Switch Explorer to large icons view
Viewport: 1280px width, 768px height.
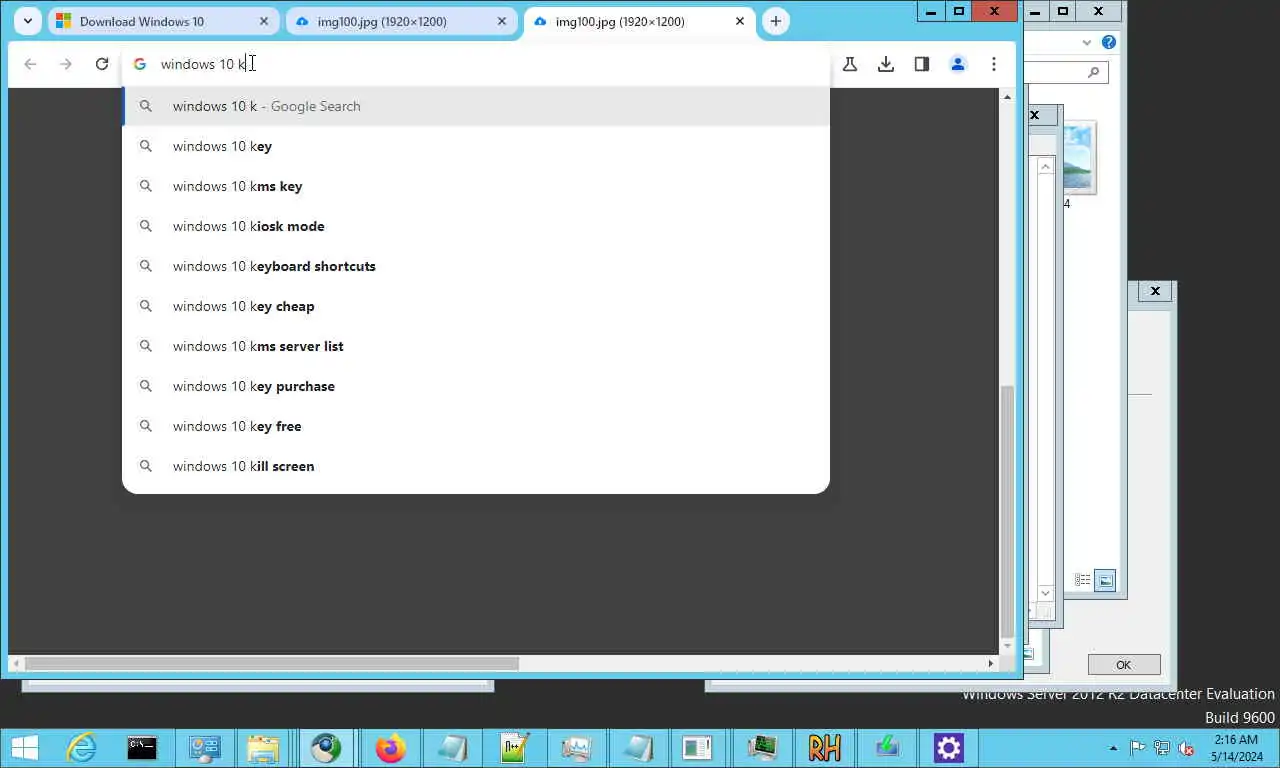point(1105,580)
